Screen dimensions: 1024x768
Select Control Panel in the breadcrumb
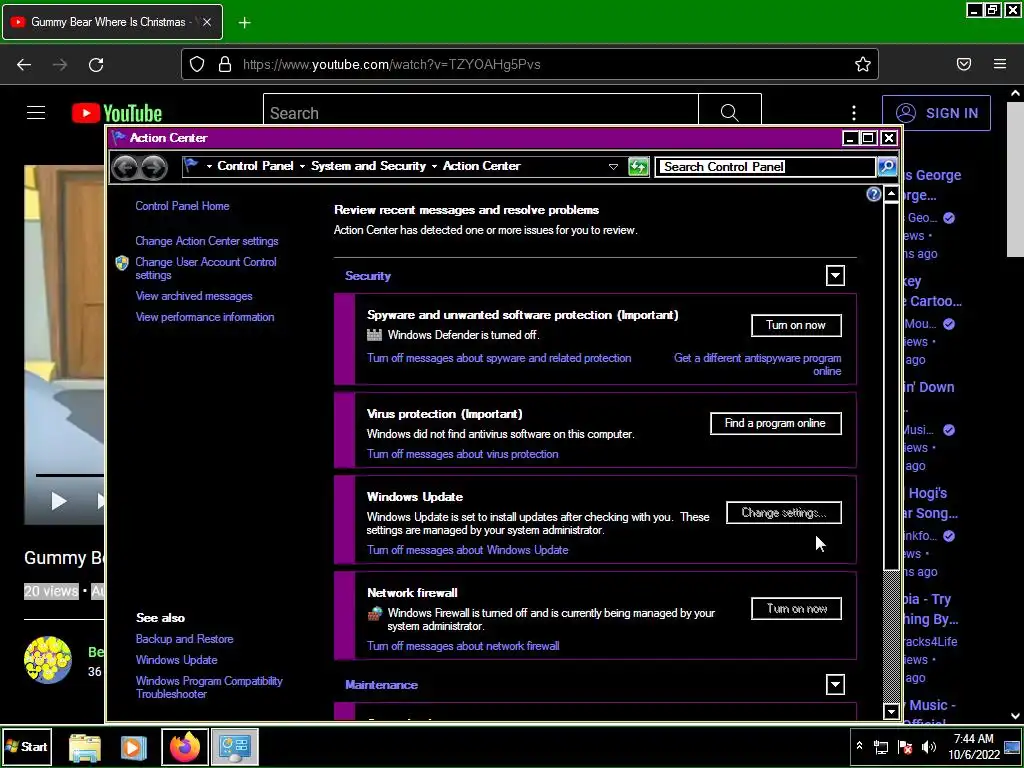(255, 166)
